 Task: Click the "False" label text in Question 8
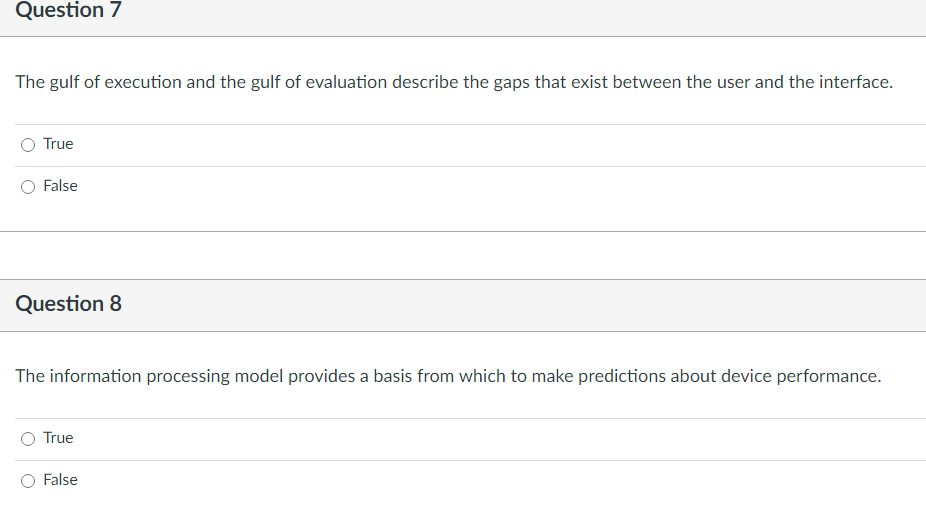[60, 480]
